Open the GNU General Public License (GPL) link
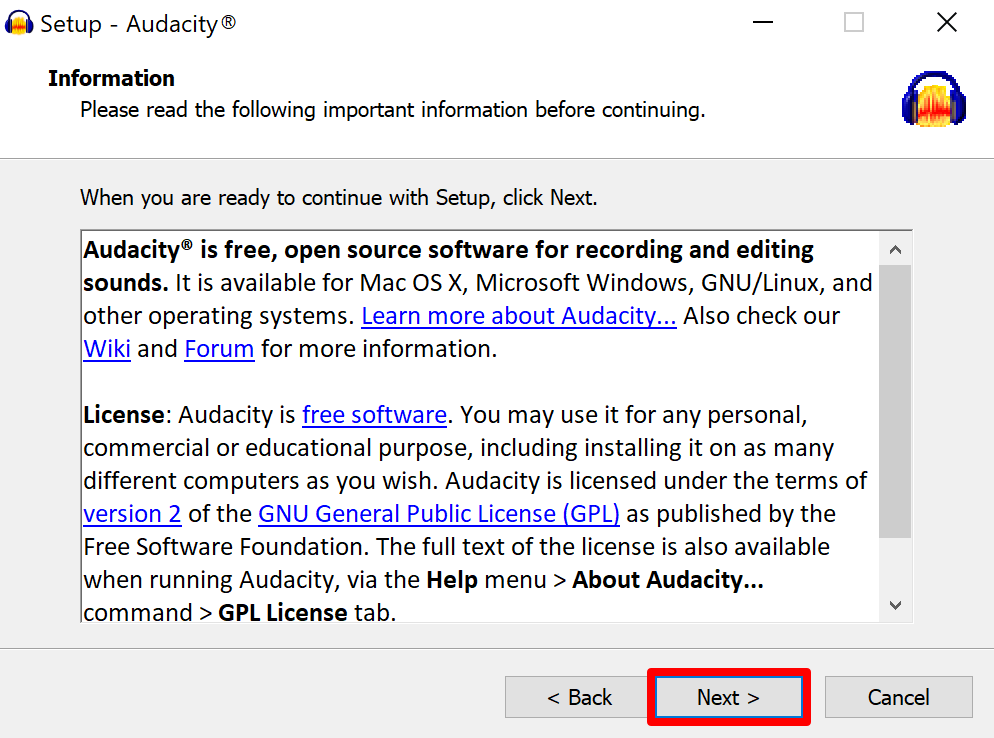 coord(439,514)
